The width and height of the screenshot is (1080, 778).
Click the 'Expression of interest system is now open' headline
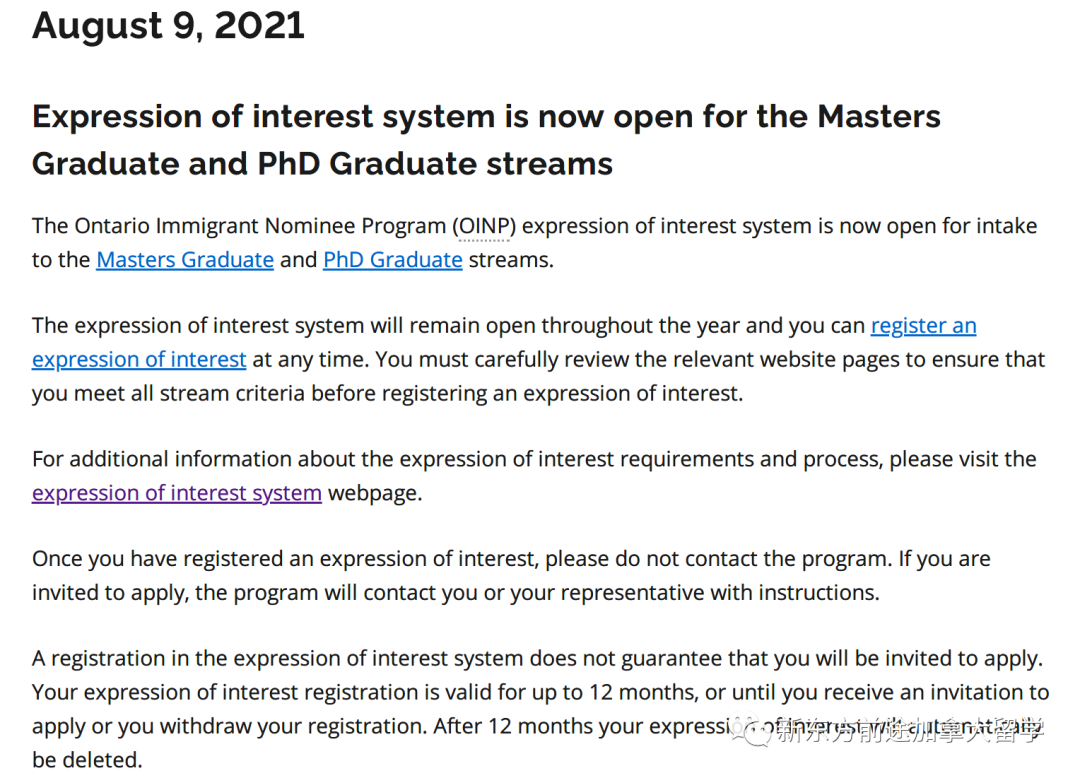pos(486,116)
